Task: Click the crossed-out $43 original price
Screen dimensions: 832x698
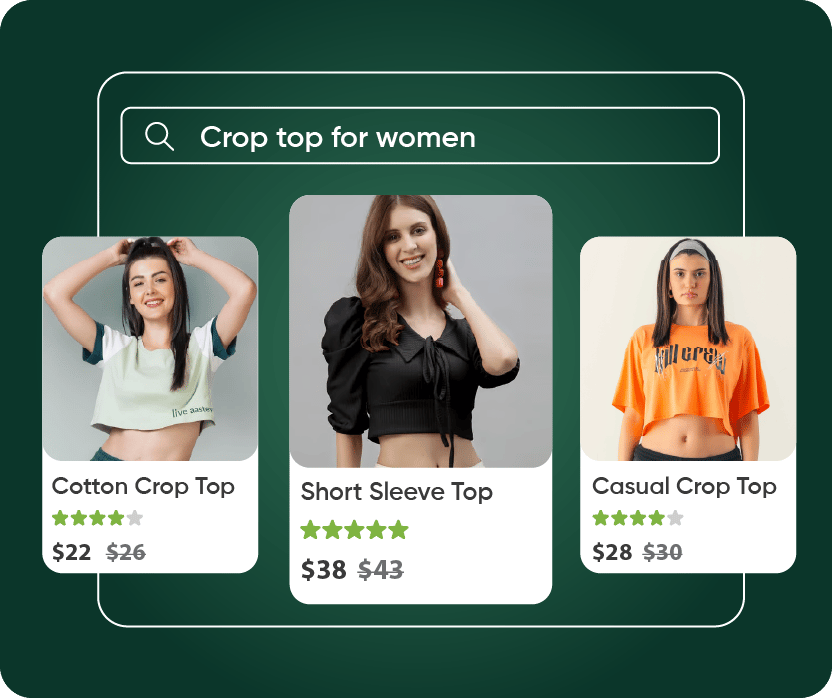Action: click(x=381, y=570)
